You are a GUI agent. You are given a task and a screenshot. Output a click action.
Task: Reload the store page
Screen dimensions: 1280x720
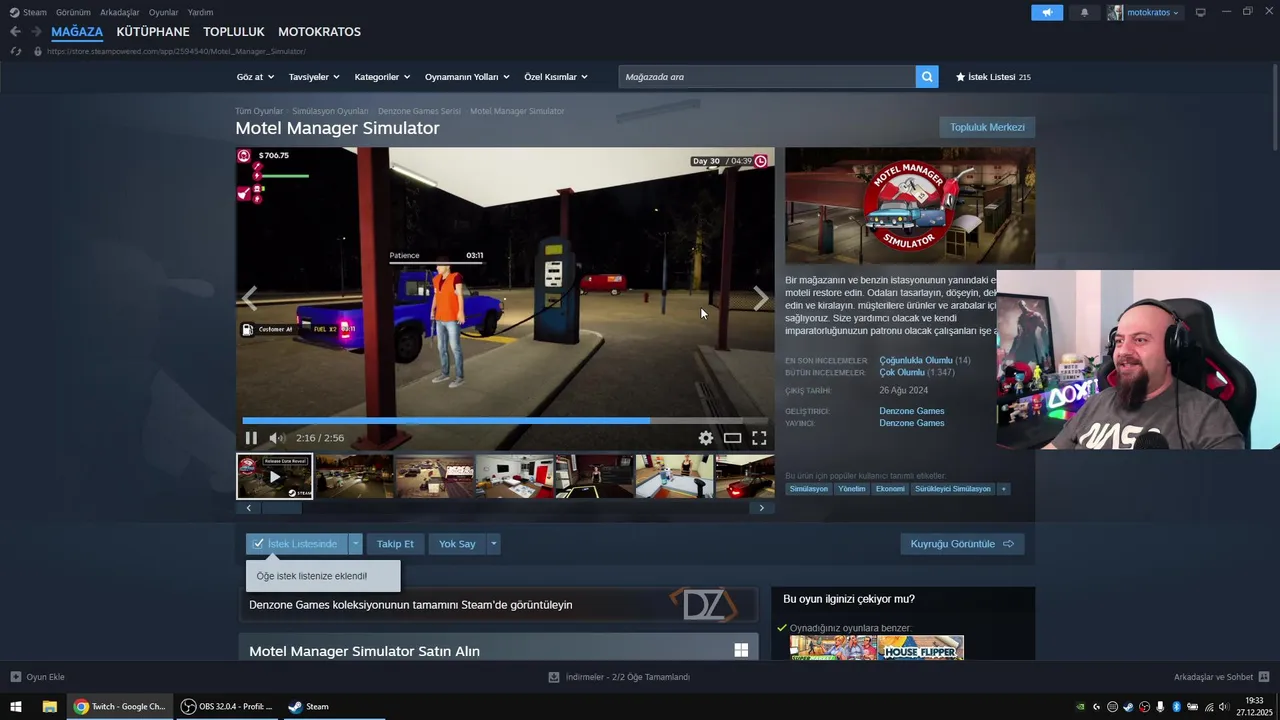tap(15, 51)
